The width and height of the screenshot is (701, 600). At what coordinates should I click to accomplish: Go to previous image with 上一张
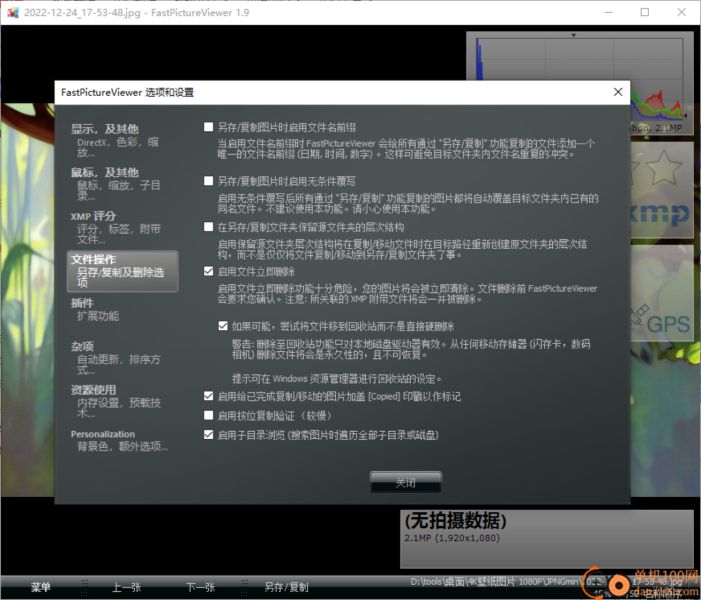click(x=127, y=587)
